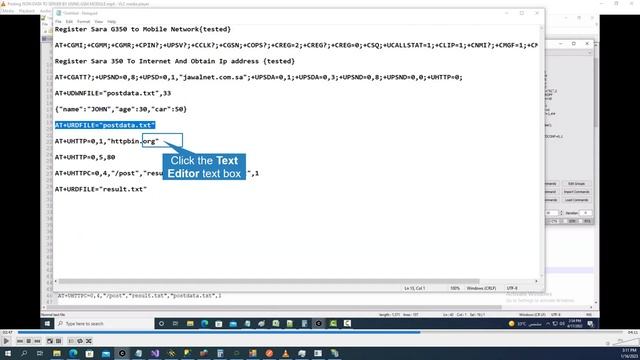Toggle VLC fullscreen button
The height and width of the screenshot is (360, 640).
[50, 341]
